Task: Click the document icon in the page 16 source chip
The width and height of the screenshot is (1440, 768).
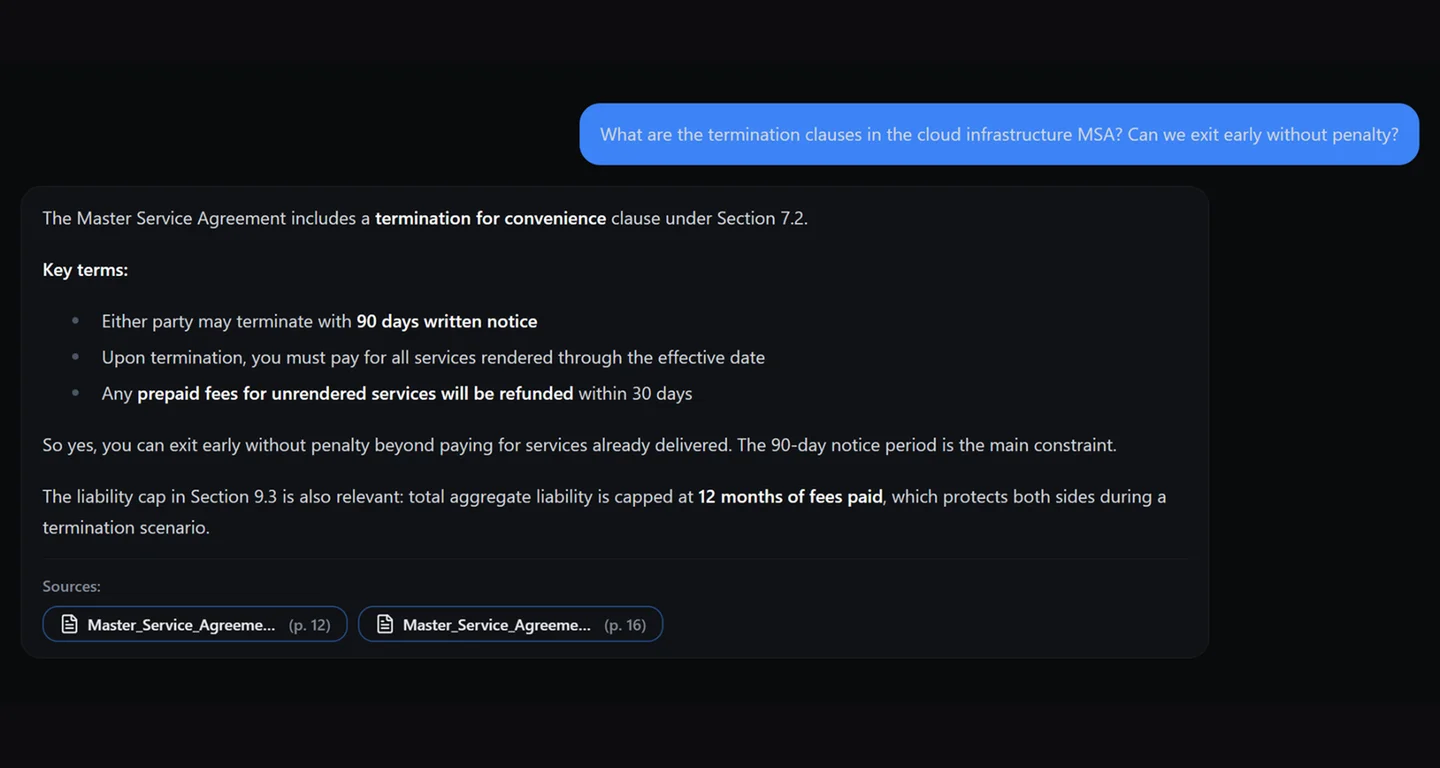Action: 385,624
